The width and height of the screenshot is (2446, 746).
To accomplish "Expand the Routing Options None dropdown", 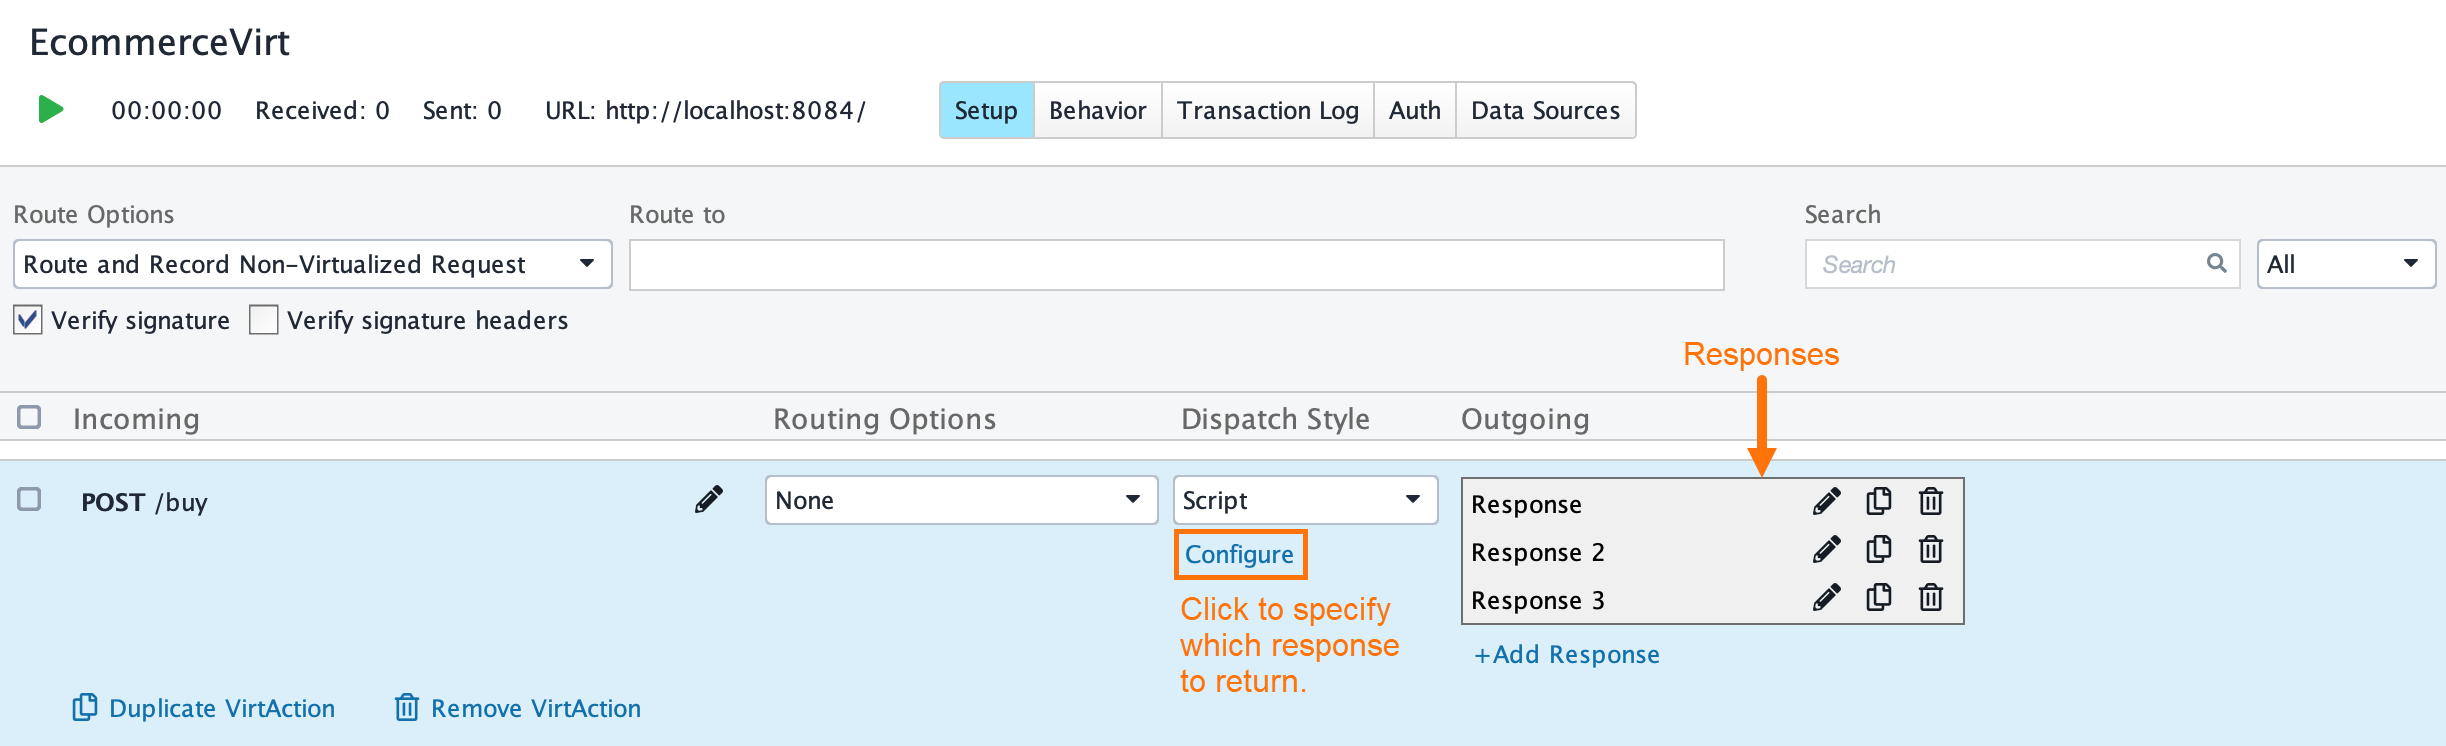I will point(961,500).
